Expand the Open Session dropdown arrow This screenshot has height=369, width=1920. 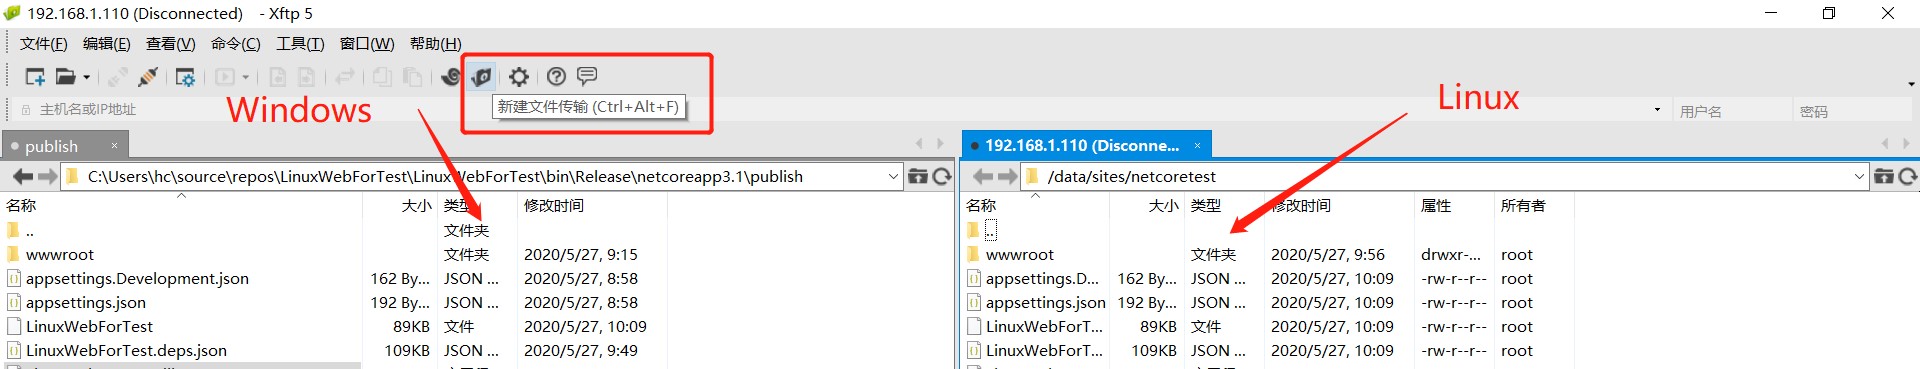(x=87, y=77)
